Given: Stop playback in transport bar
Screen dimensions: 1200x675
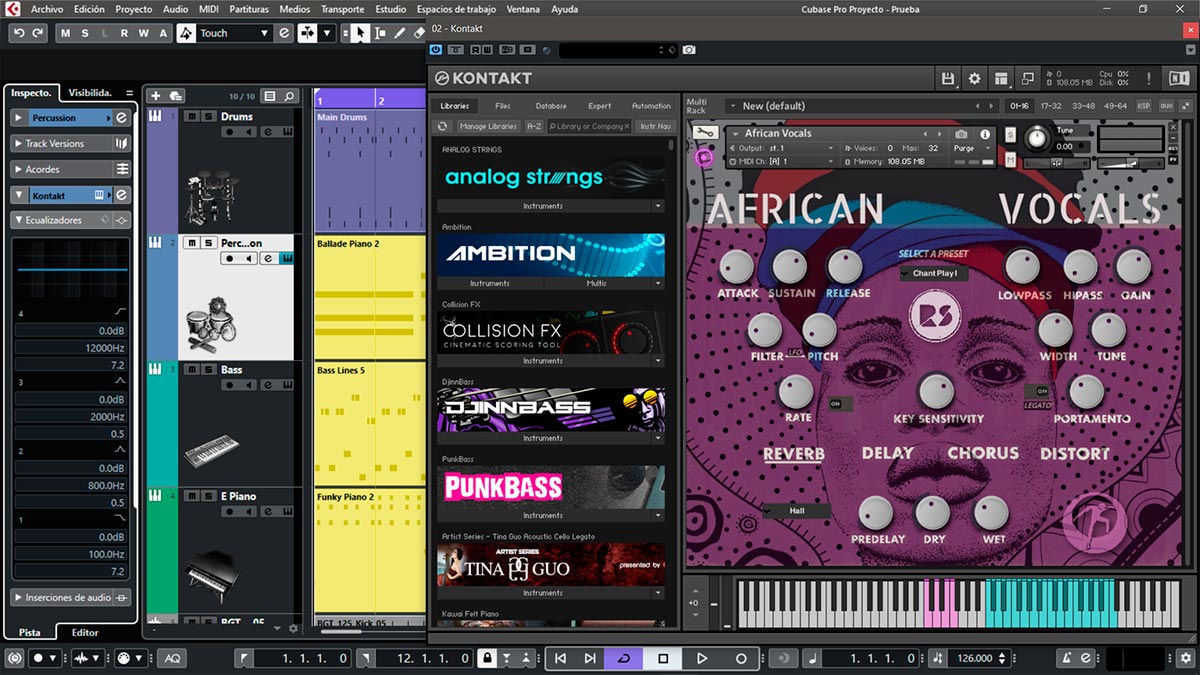Looking at the screenshot, I should 663,658.
